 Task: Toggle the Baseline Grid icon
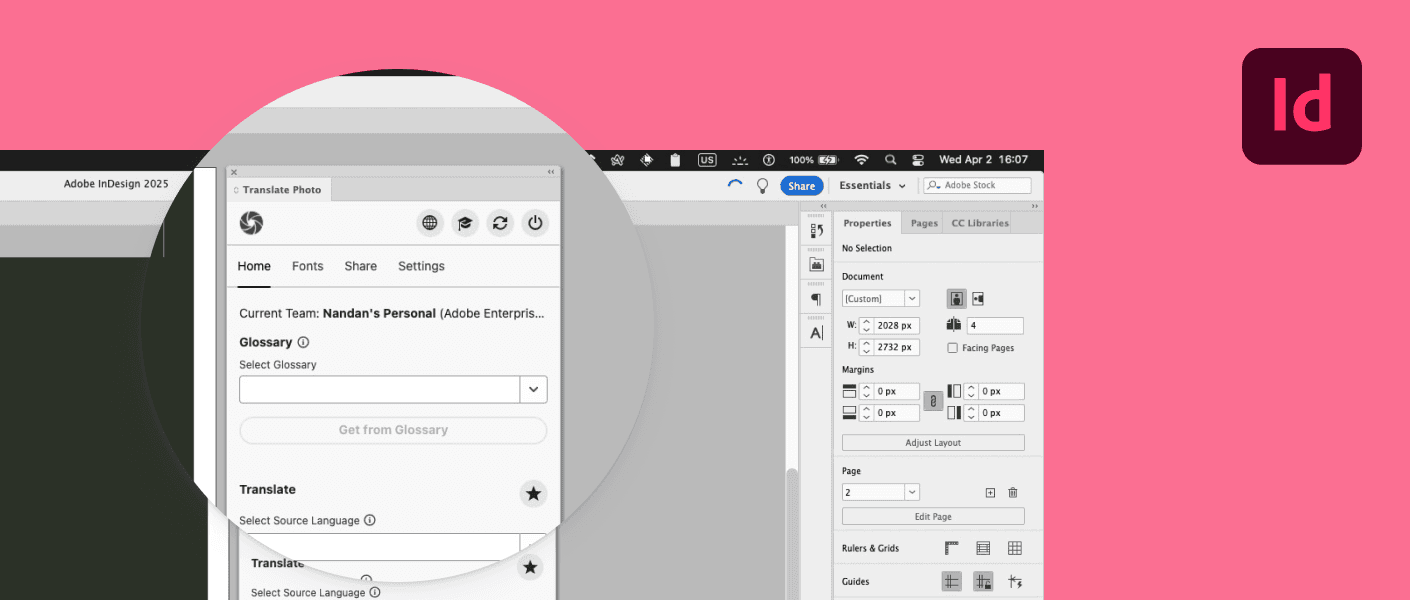983,548
